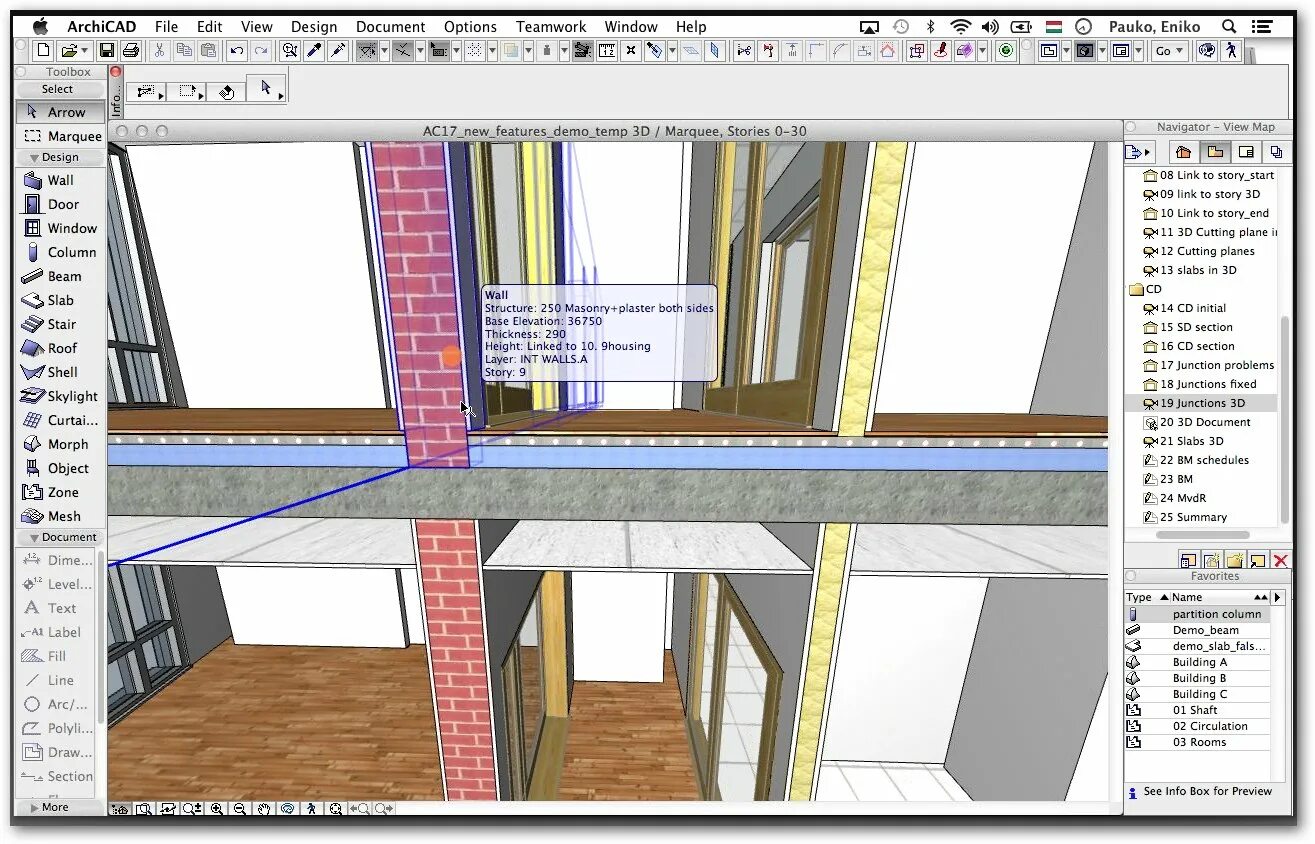Open Spotlight search in menu bar
This screenshot has width=1315, height=844.
coord(1229,27)
